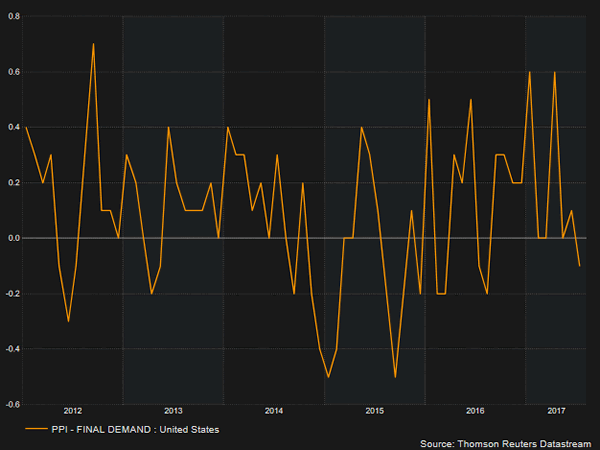Click the -0.3 trough in early 2012

tap(68, 321)
